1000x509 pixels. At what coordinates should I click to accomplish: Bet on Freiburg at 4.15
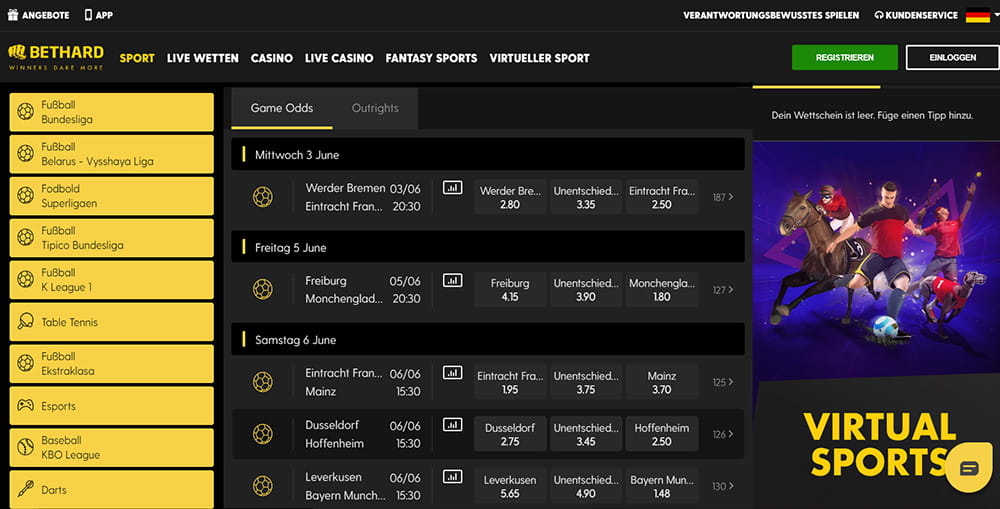click(x=510, y=290)
